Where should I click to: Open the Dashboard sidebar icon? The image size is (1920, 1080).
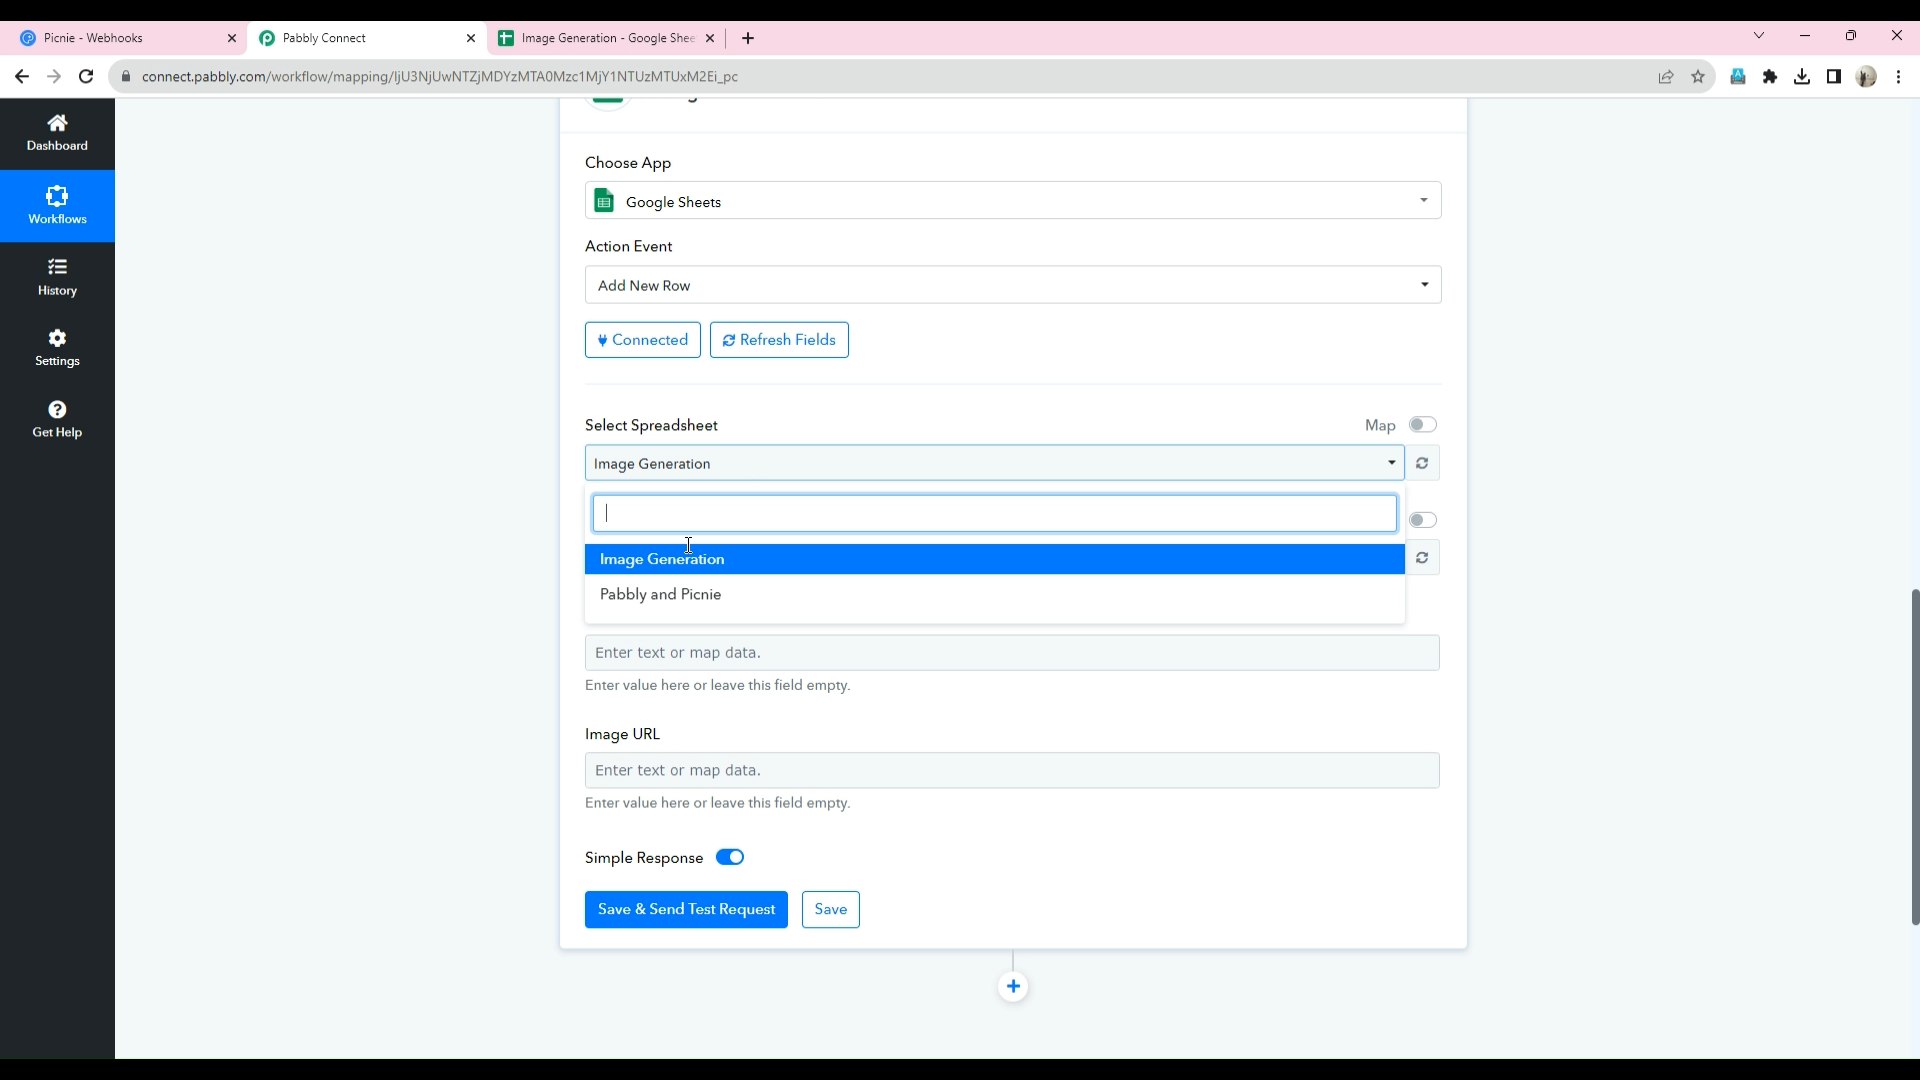57,132
